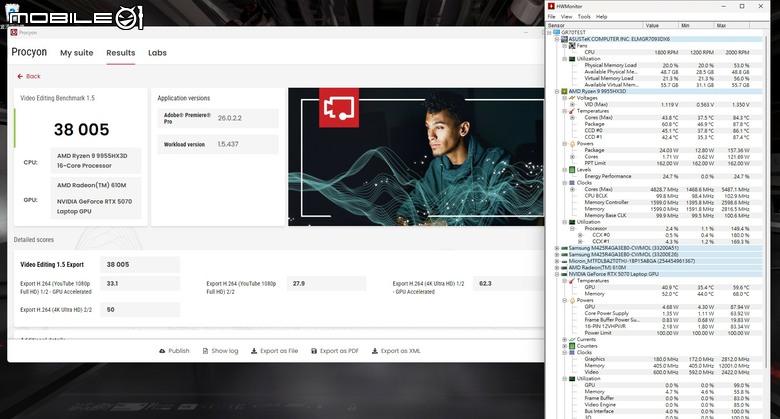Open the View menu in HWMonitor
This screenshot has height=419, width=780.
point(567,16)
